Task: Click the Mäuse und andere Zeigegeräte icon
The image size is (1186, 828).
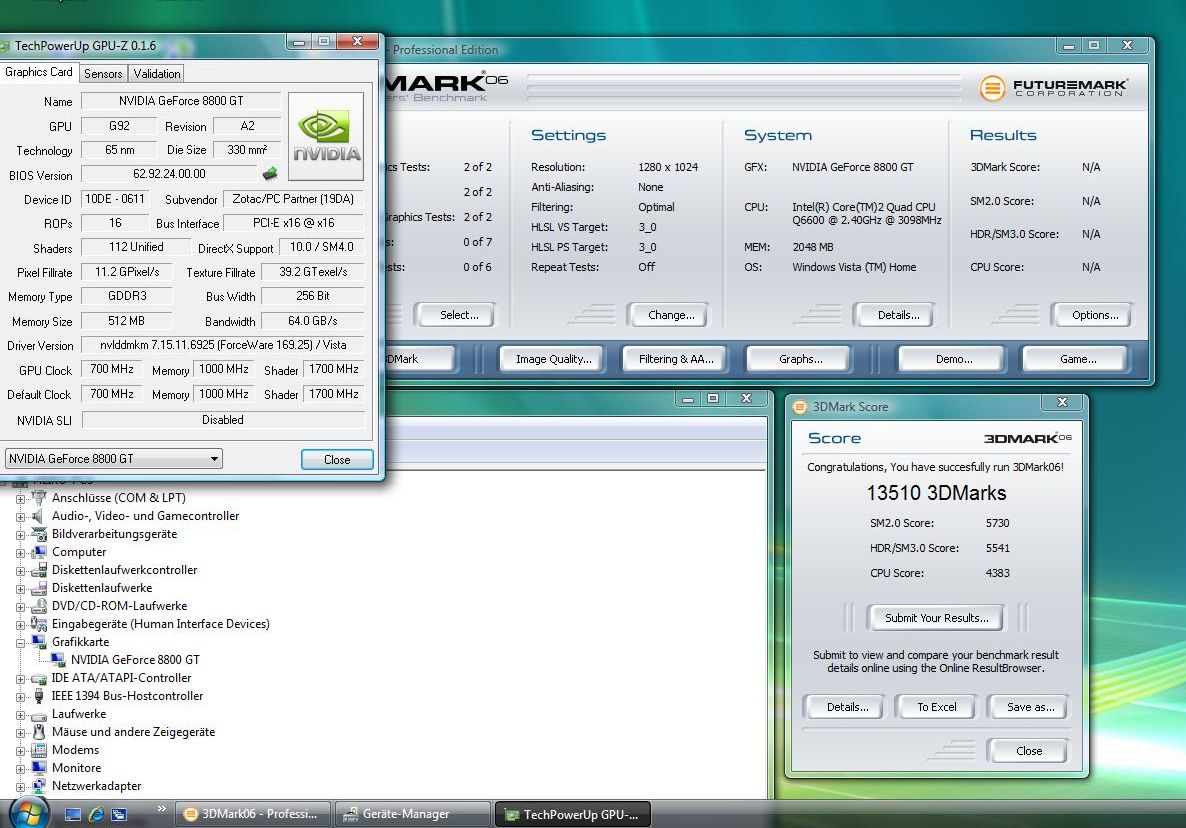Action: coord(39,732)
